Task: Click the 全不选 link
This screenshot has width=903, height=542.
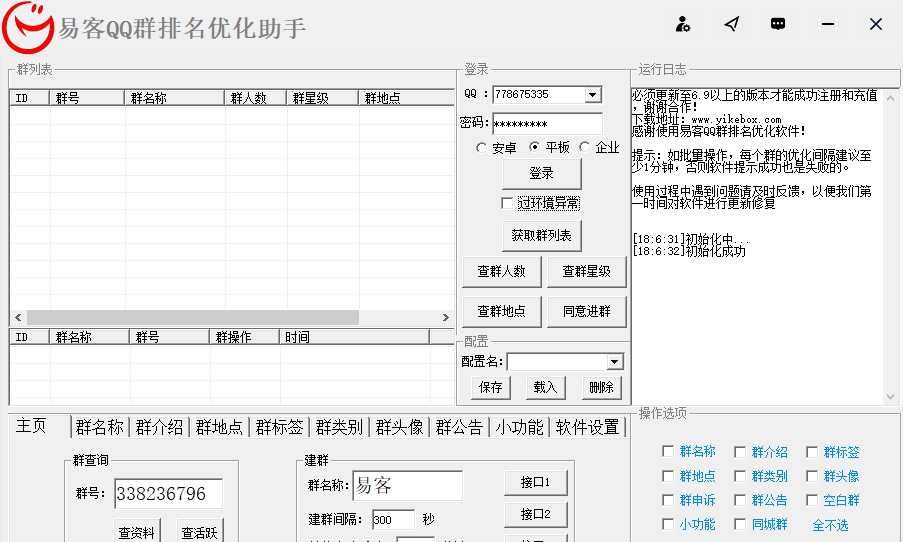Action: pos(830,525)
